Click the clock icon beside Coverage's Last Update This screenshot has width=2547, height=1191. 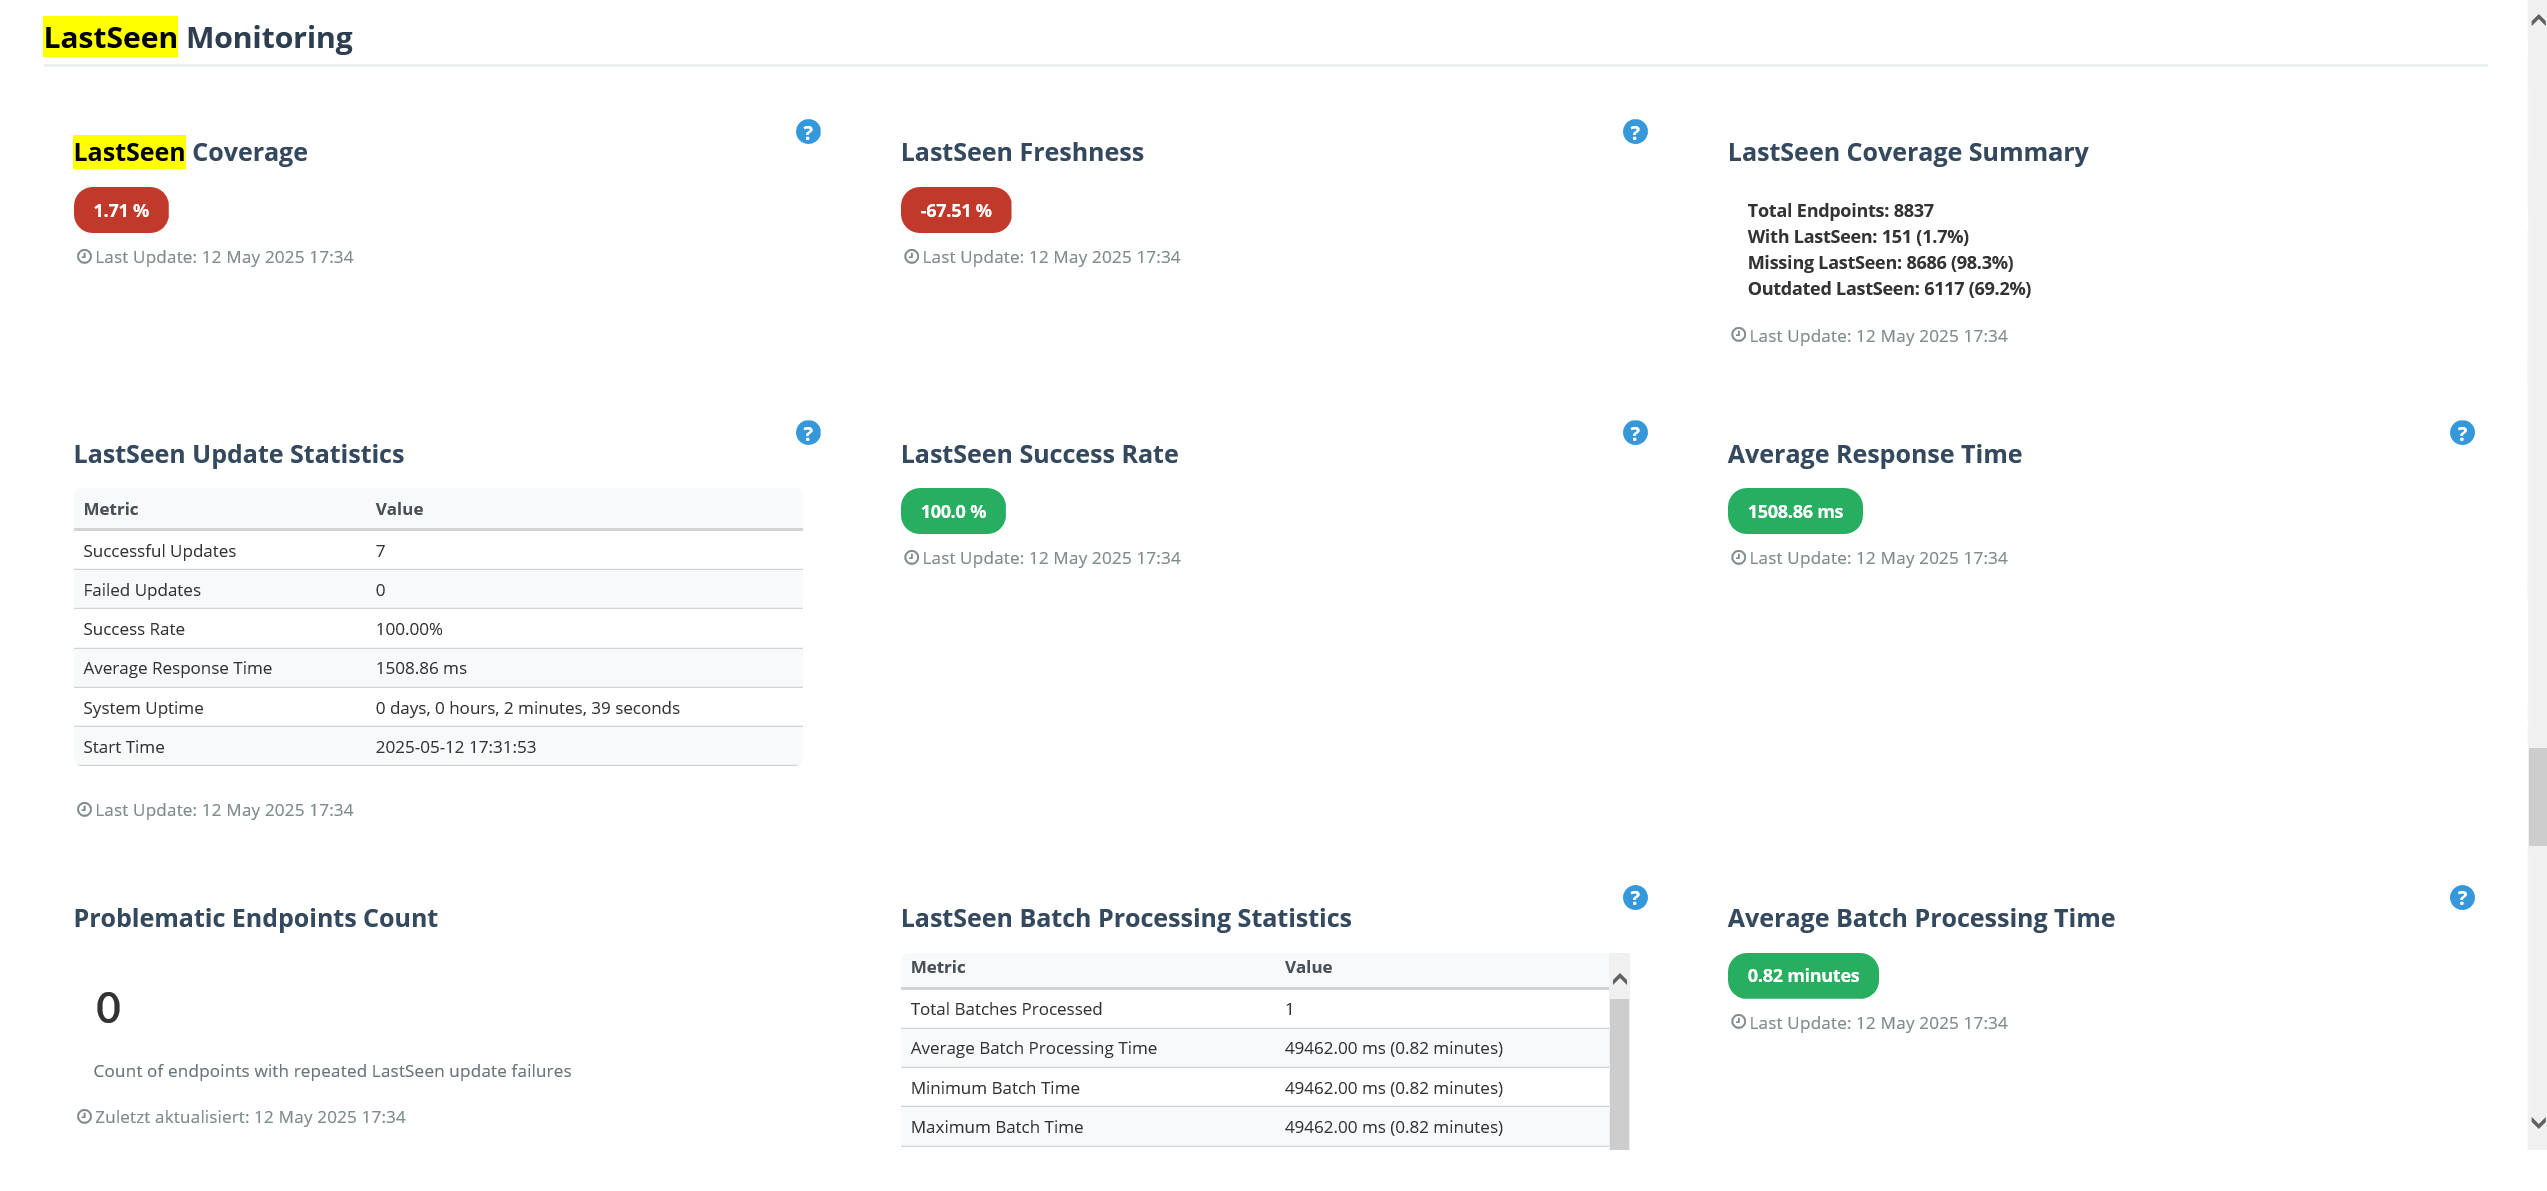pos(84,256)
